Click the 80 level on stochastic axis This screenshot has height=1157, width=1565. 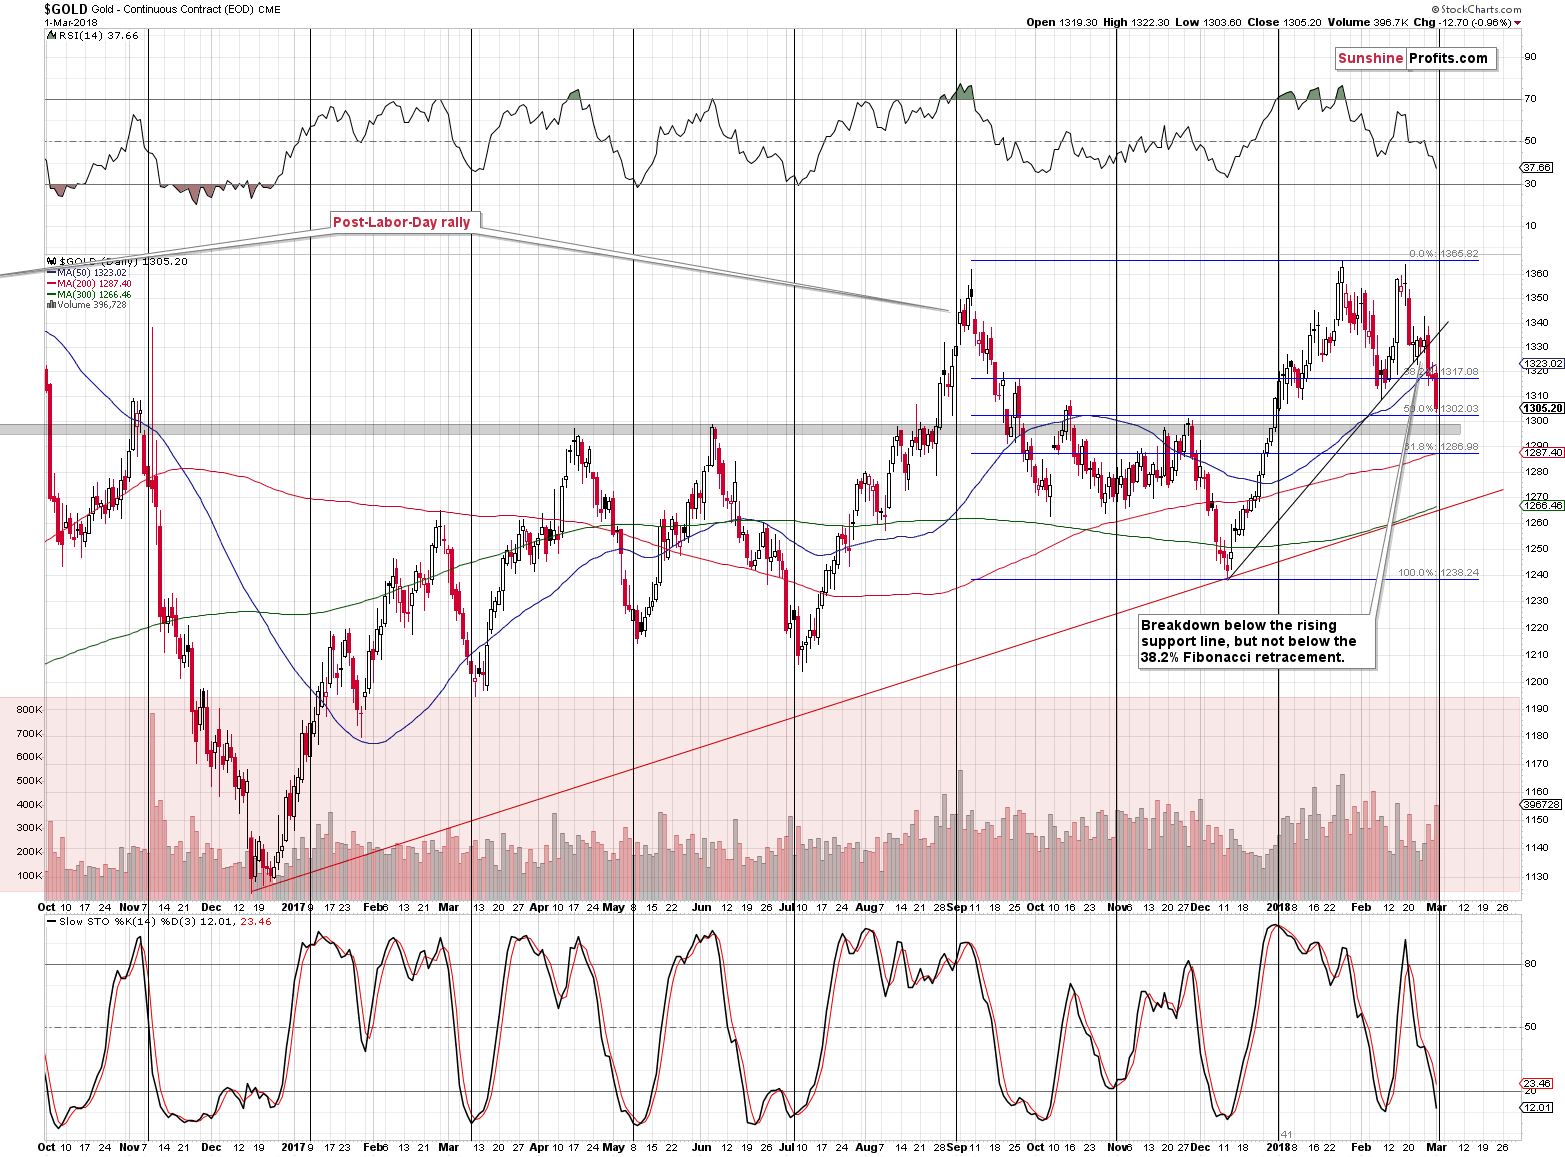(x=1531, y=964)
